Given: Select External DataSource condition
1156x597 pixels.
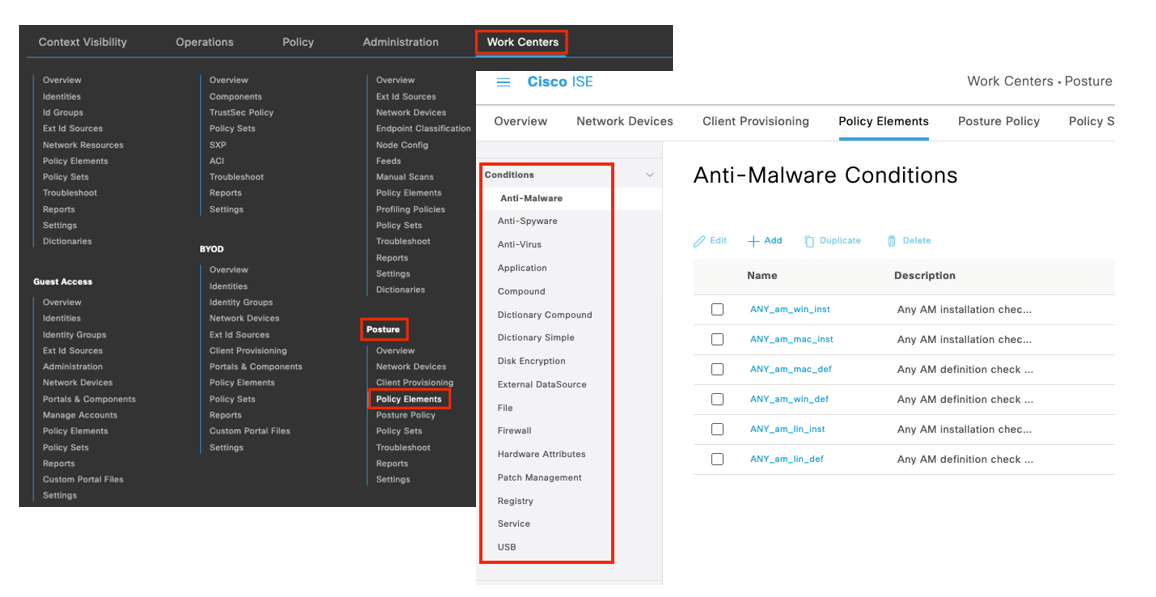Looking at the screenshot, I should pyautogui.click(x=542, y=385).
